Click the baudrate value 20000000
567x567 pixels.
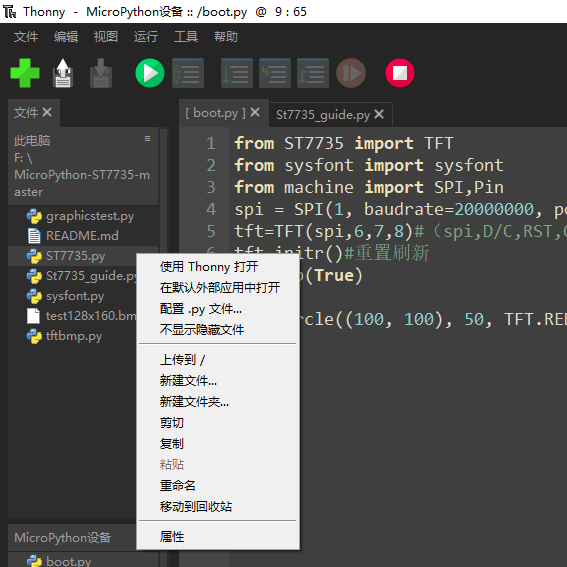(x=494, y=209)
